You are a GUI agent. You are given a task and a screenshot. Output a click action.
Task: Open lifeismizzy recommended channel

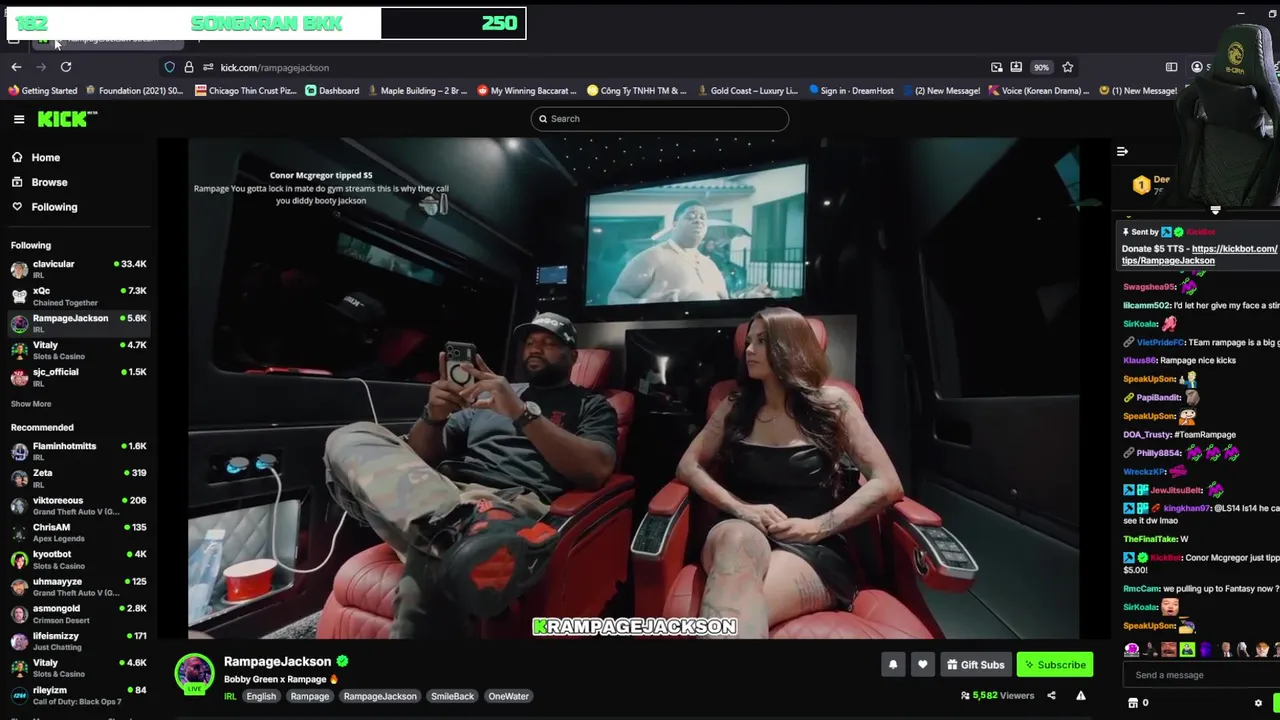[78, 640]
